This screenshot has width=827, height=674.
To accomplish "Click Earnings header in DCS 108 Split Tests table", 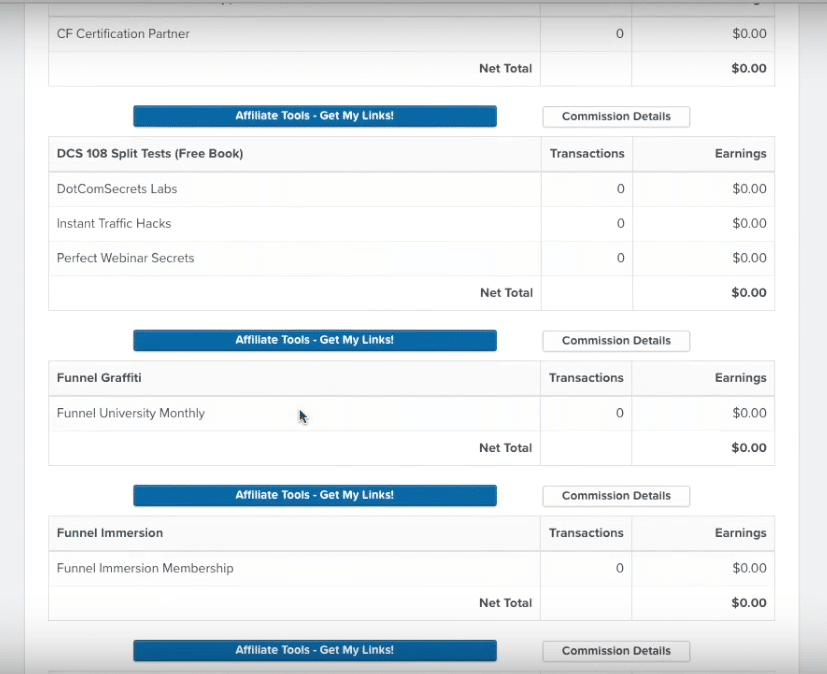I will 741,153.
